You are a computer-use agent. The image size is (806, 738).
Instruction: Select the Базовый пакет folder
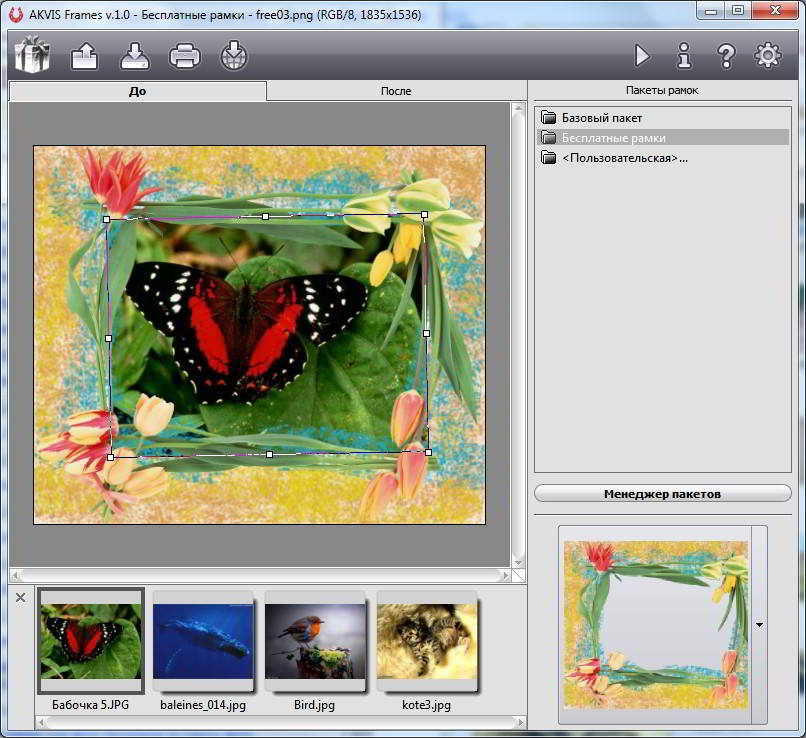(x=663, y=118)
